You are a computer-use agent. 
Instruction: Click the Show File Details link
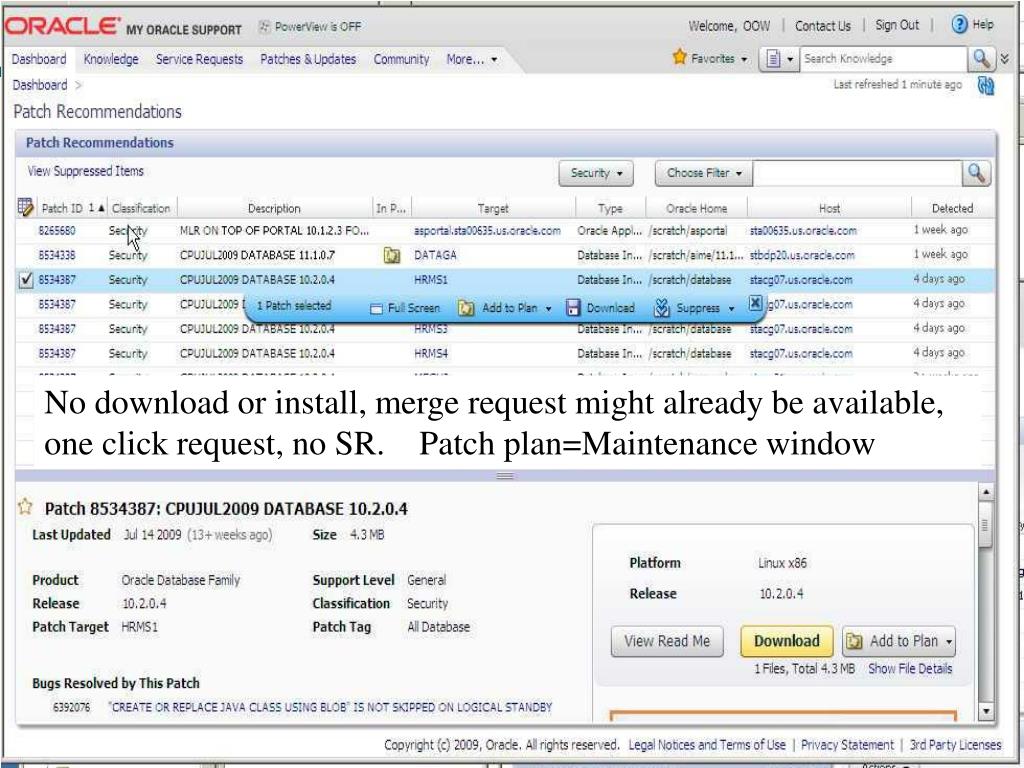click(910, 668)
